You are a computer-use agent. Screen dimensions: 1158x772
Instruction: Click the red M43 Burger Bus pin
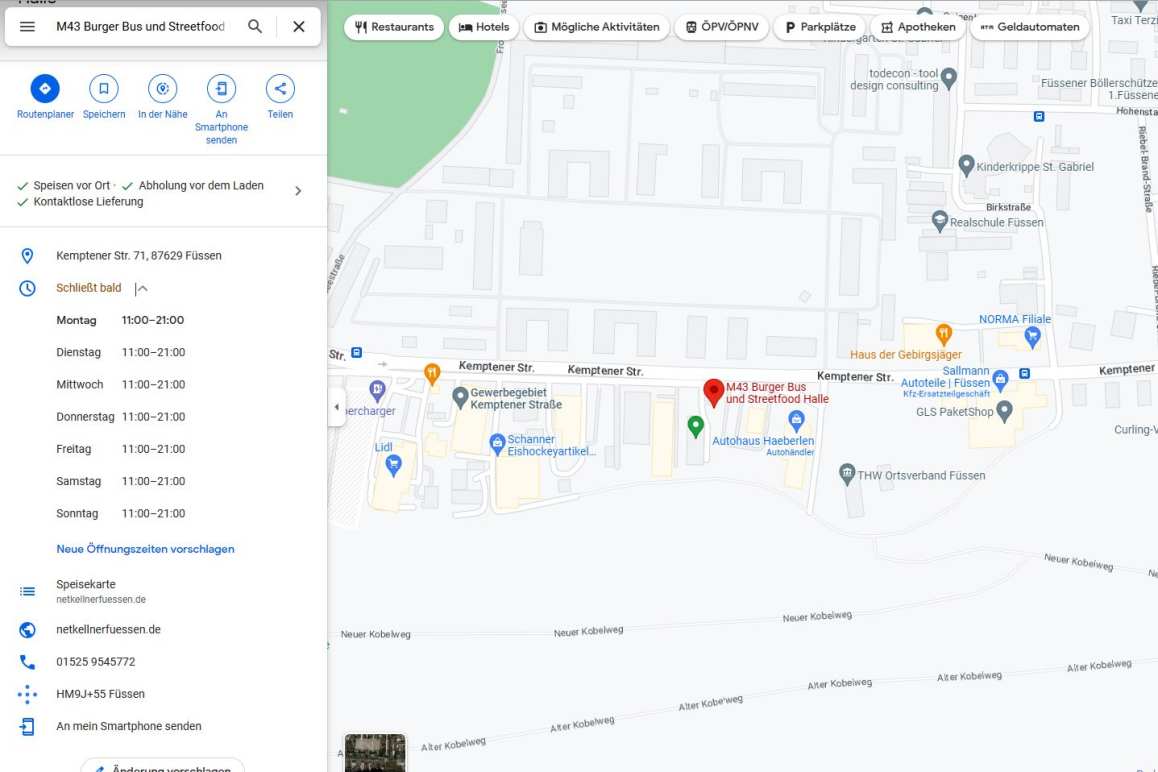(713, 392)
